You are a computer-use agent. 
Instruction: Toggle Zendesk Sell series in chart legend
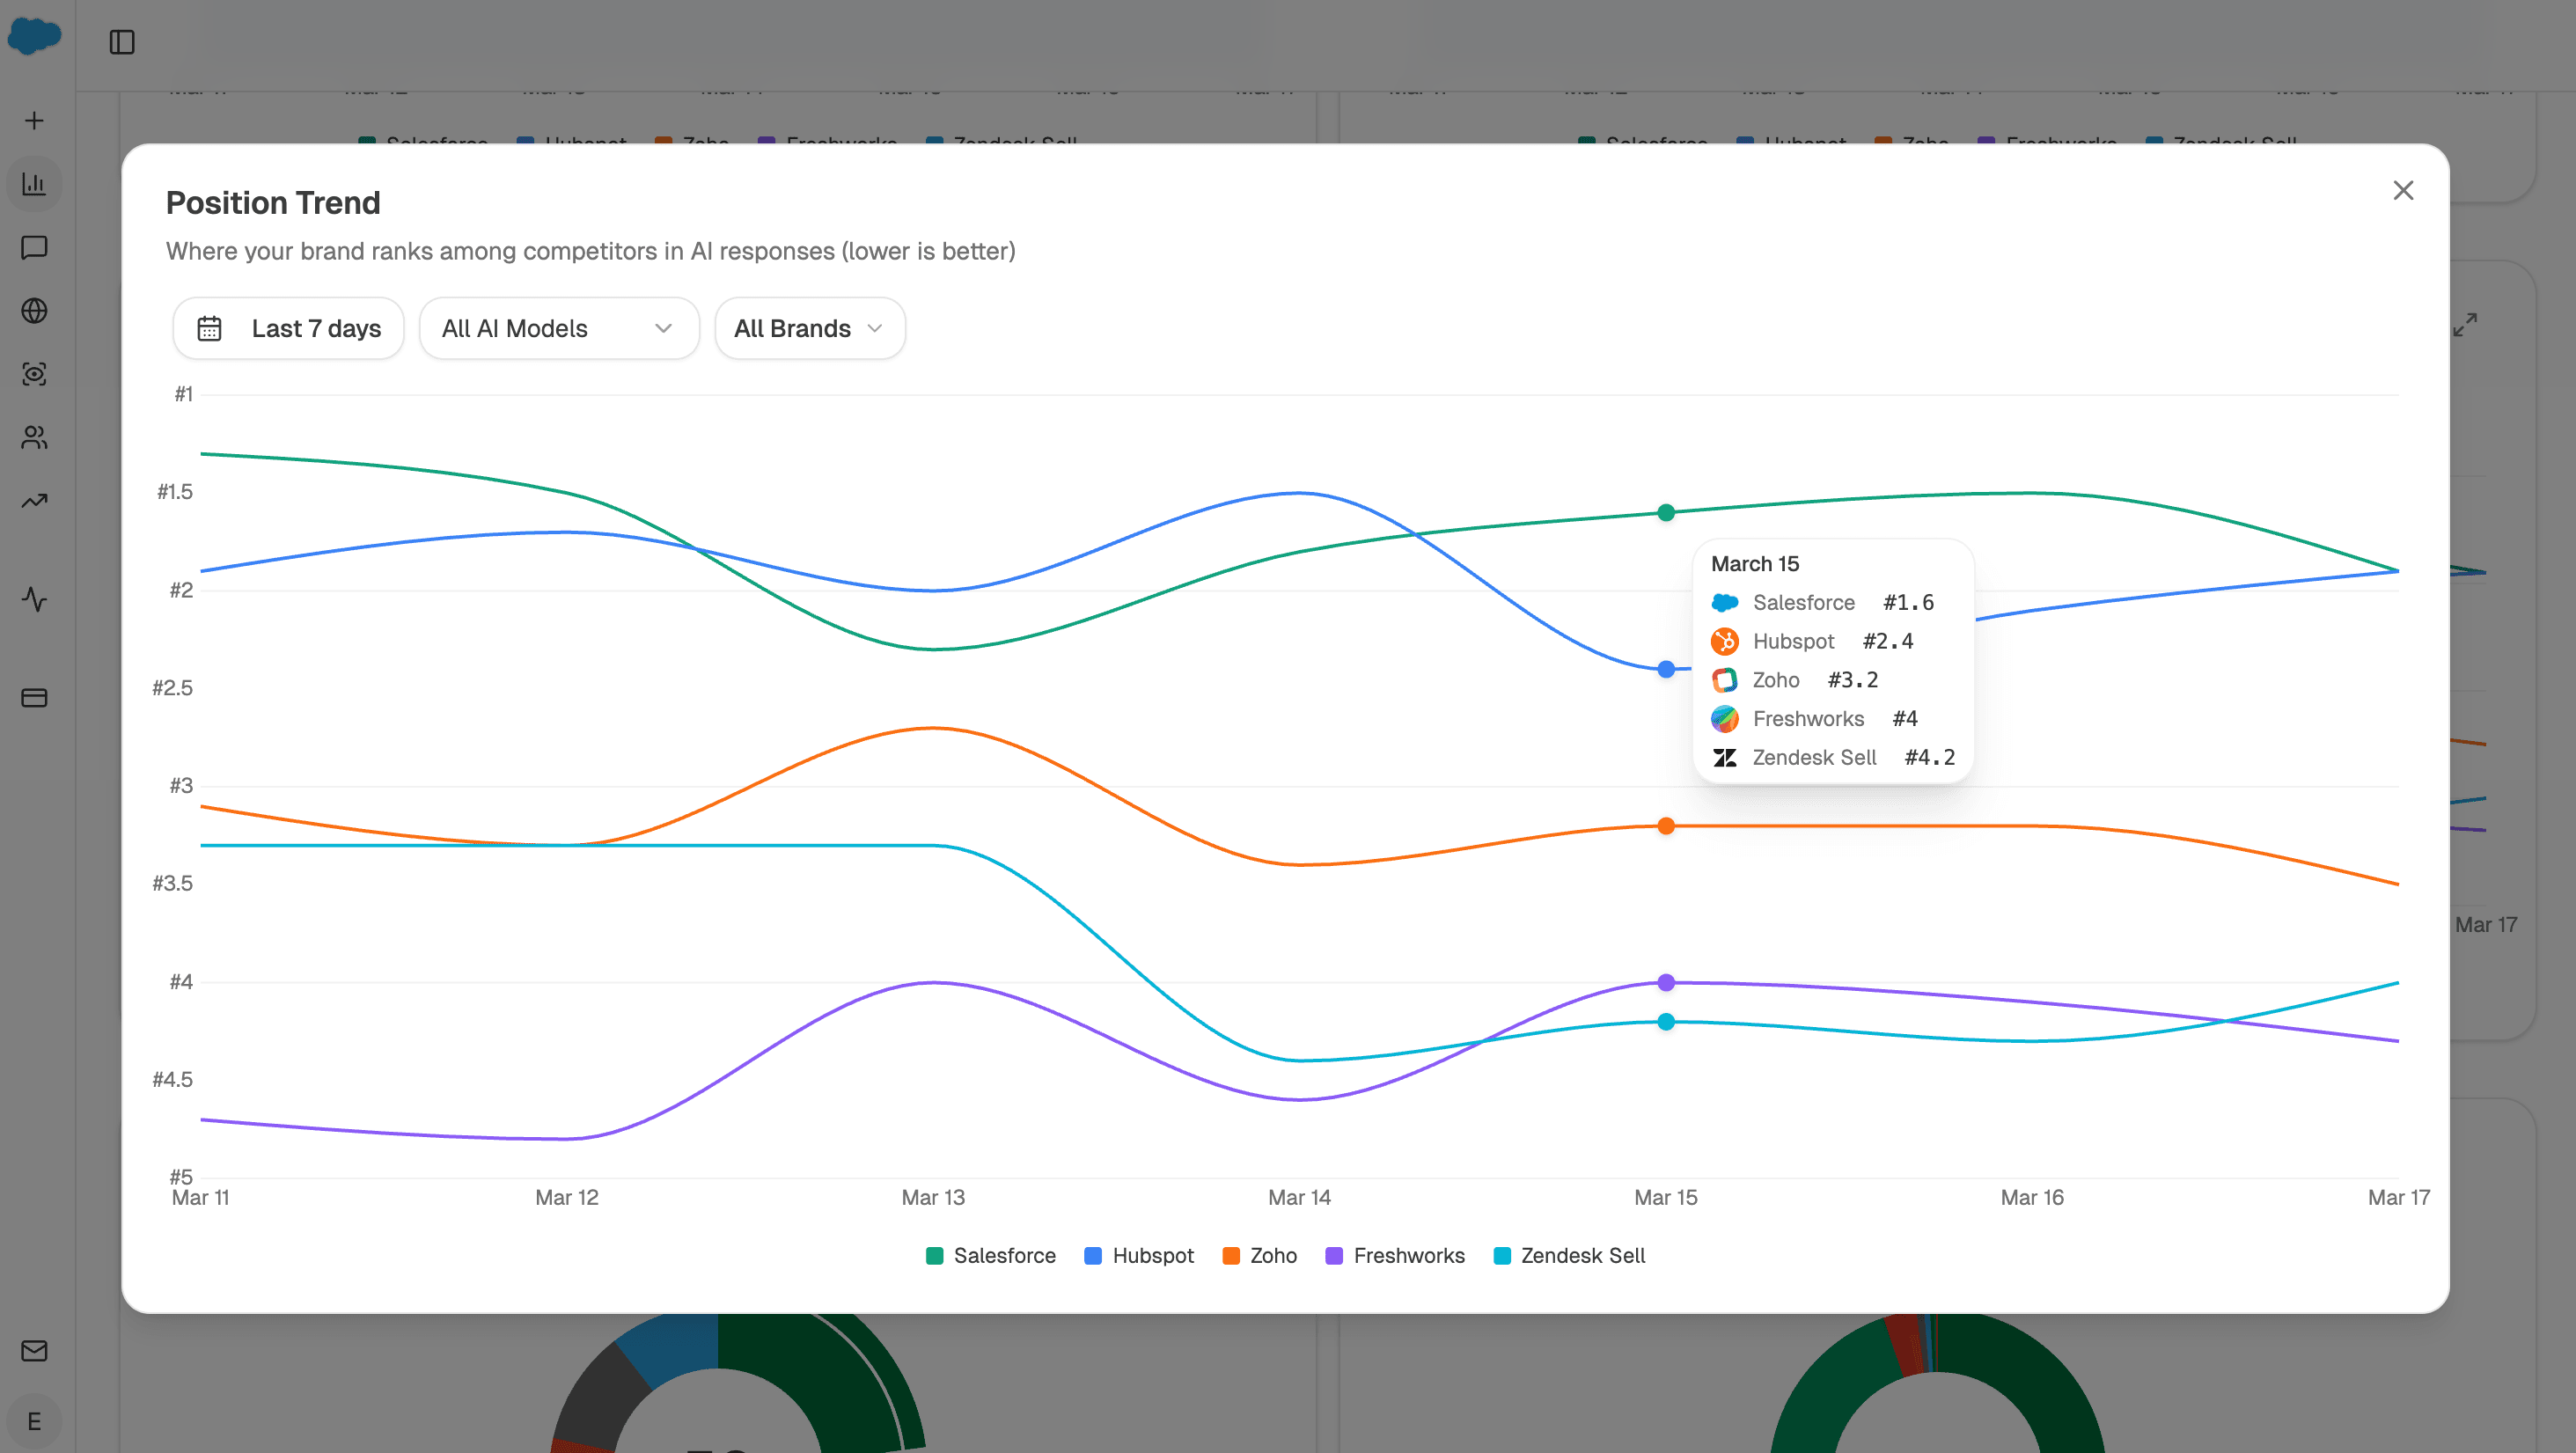pos(1568,1255)
